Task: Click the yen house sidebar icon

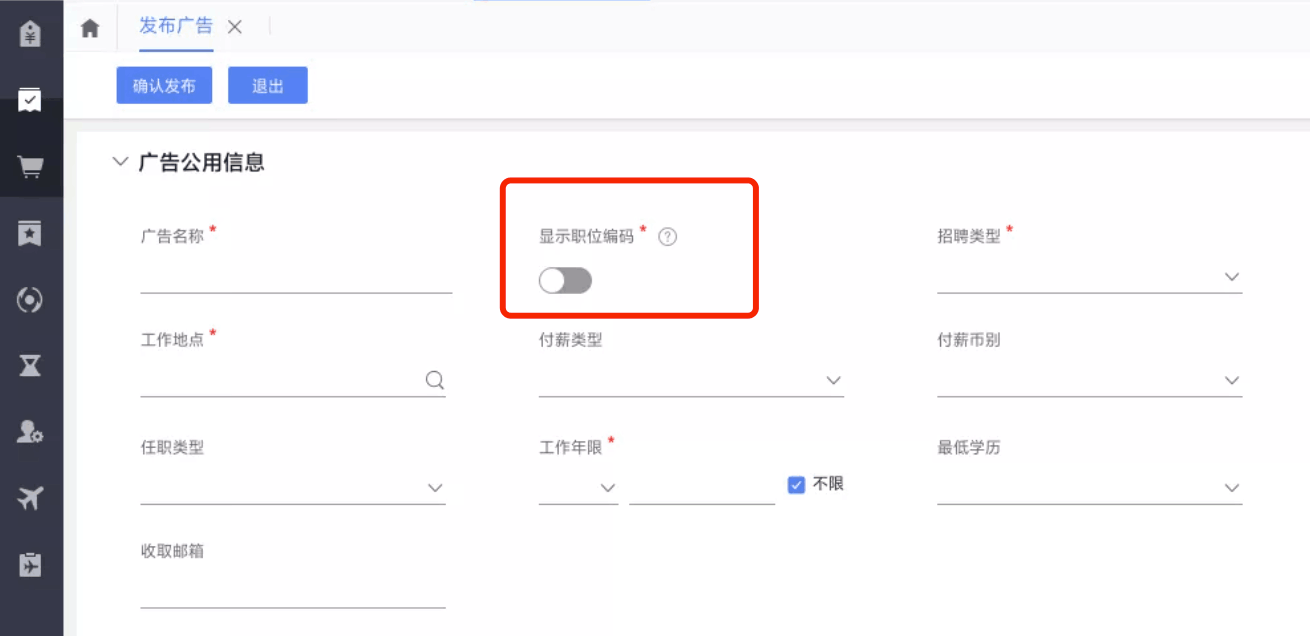Action: click(30, 33)
